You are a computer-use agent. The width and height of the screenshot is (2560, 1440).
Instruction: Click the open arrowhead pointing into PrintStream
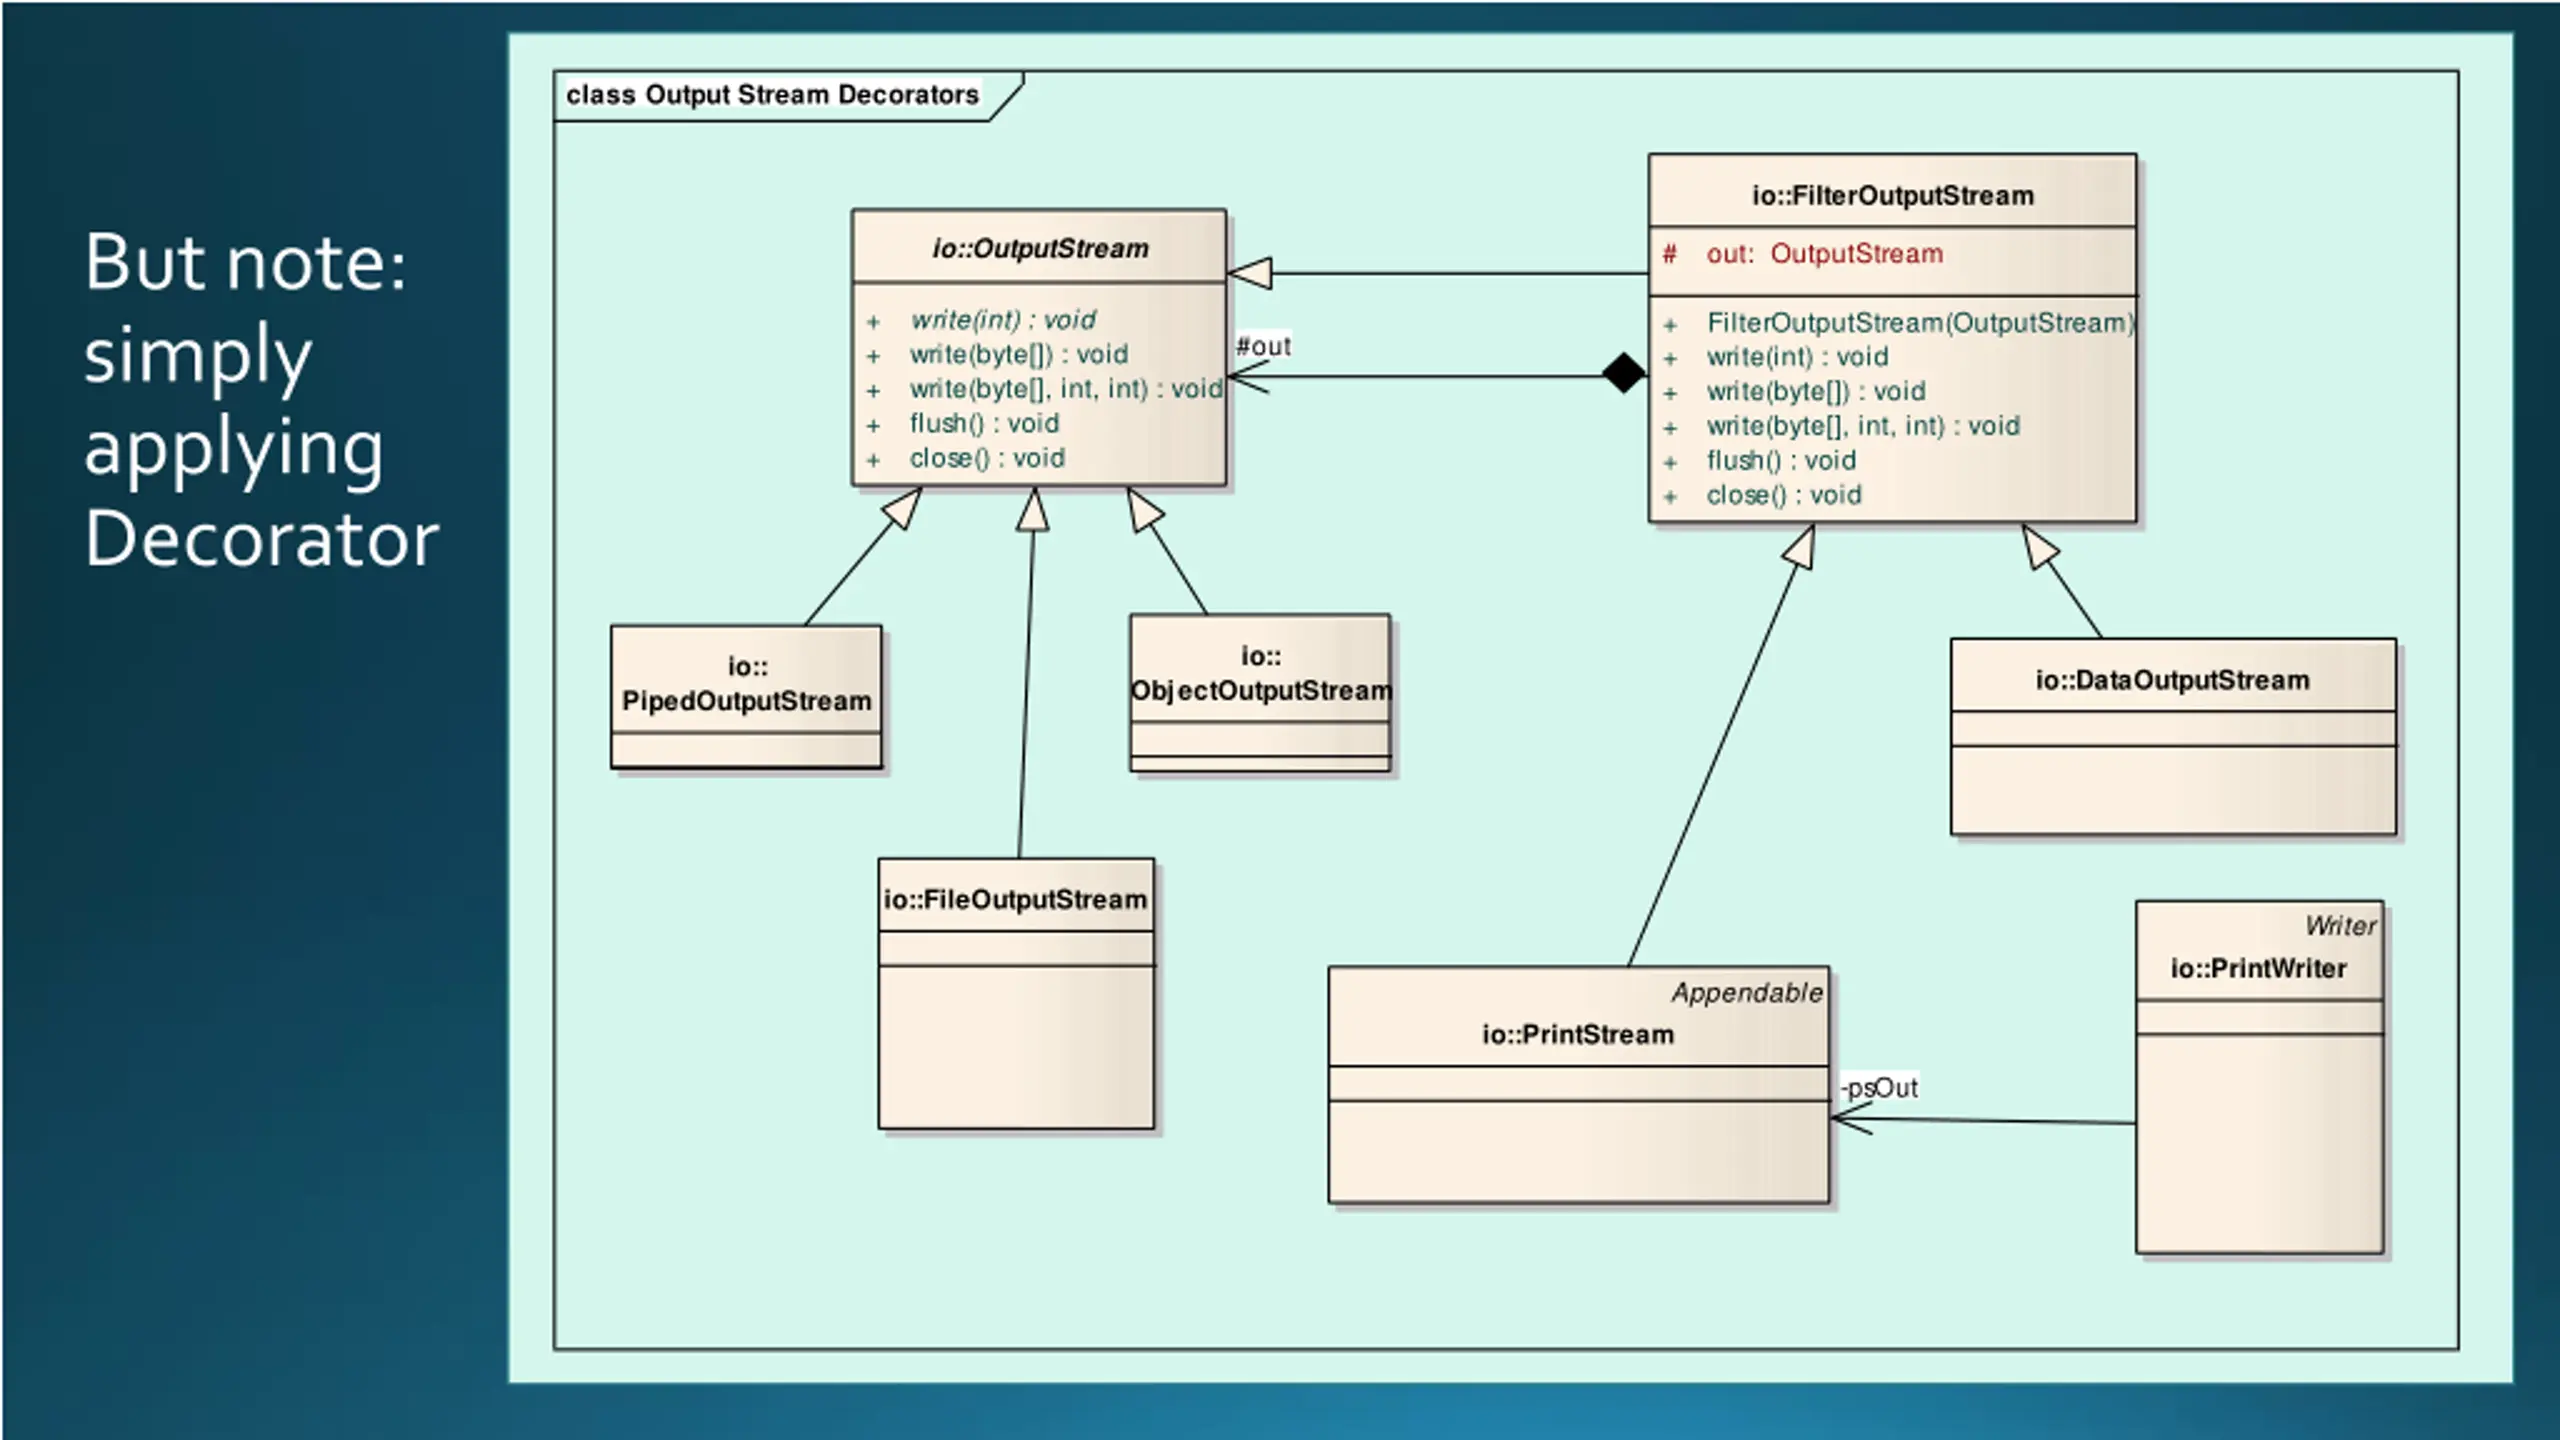1851,1119
